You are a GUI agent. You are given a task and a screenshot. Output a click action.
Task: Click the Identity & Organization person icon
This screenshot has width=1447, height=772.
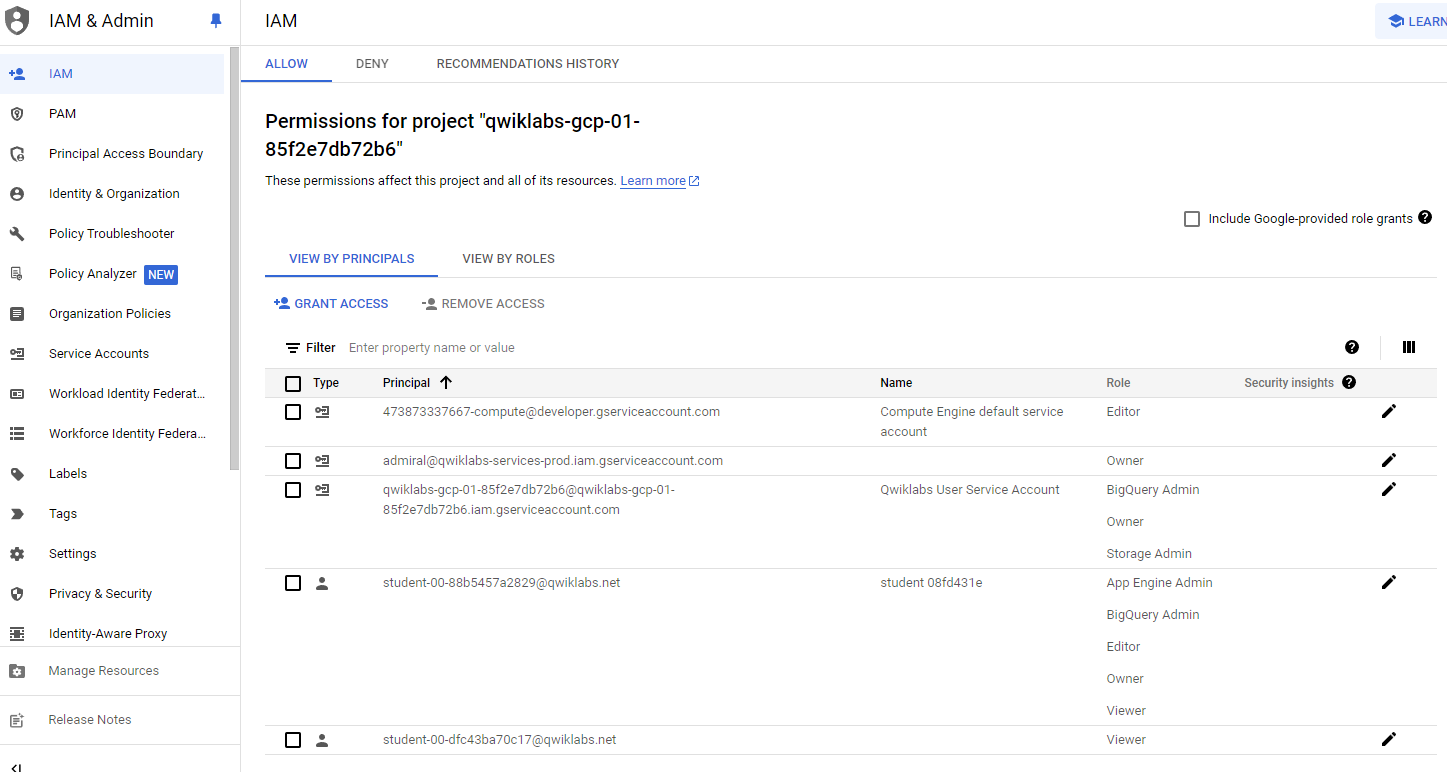(17, 194)
